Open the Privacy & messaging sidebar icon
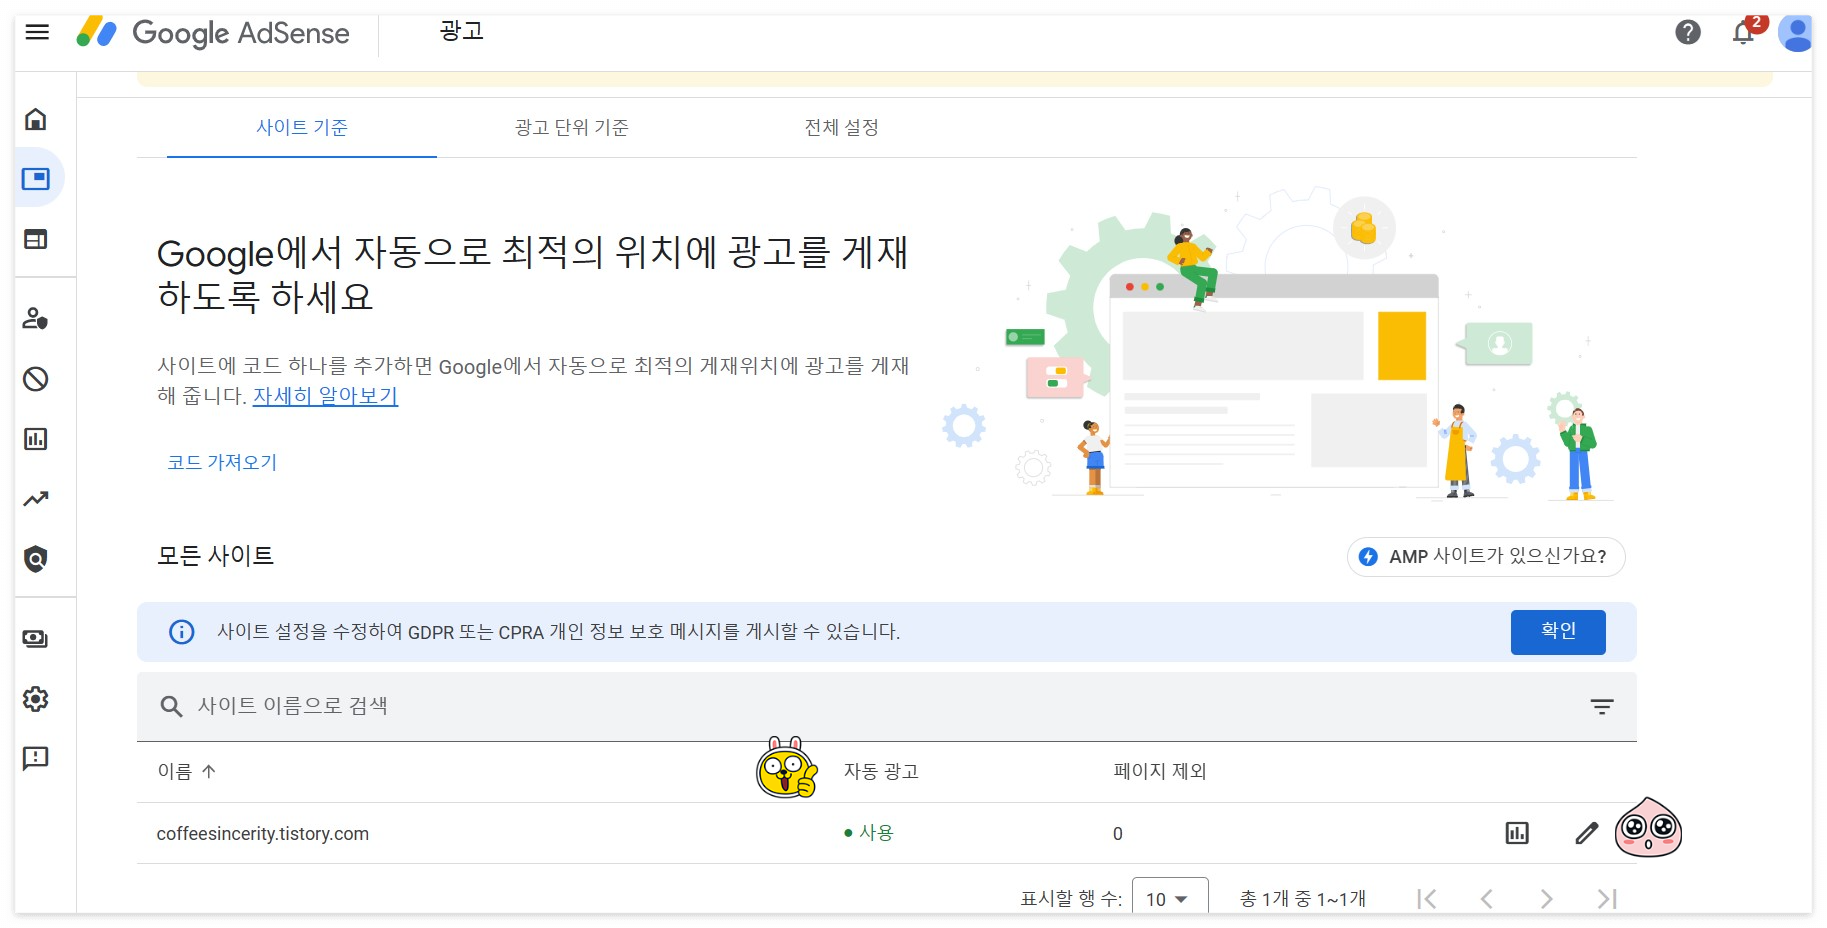 point(36,319)
